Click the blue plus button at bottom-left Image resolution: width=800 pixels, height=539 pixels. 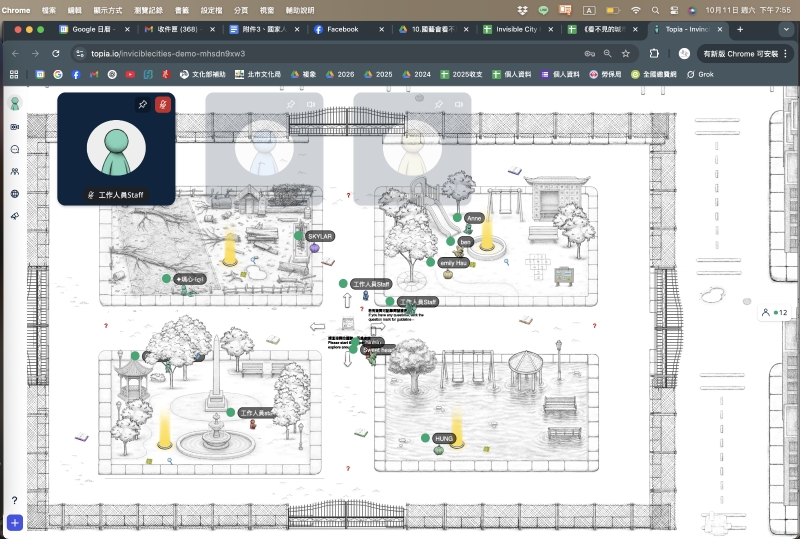click(14, 522)
